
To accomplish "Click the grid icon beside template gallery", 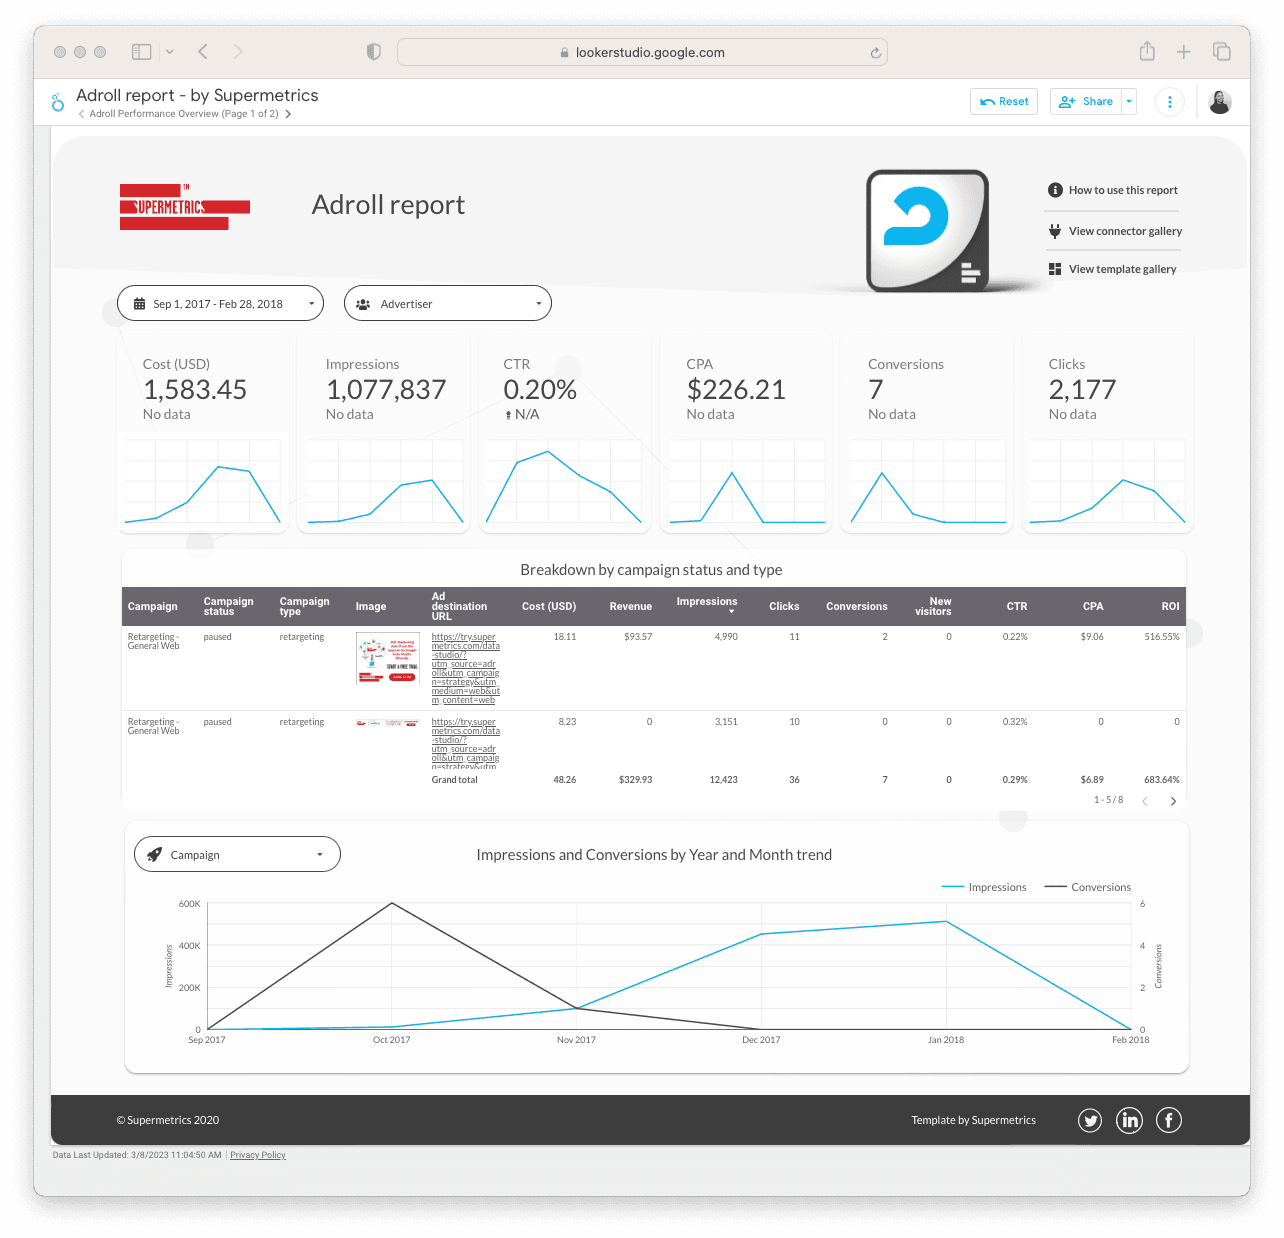I will pyautogui.click(x=1055, y=269).
